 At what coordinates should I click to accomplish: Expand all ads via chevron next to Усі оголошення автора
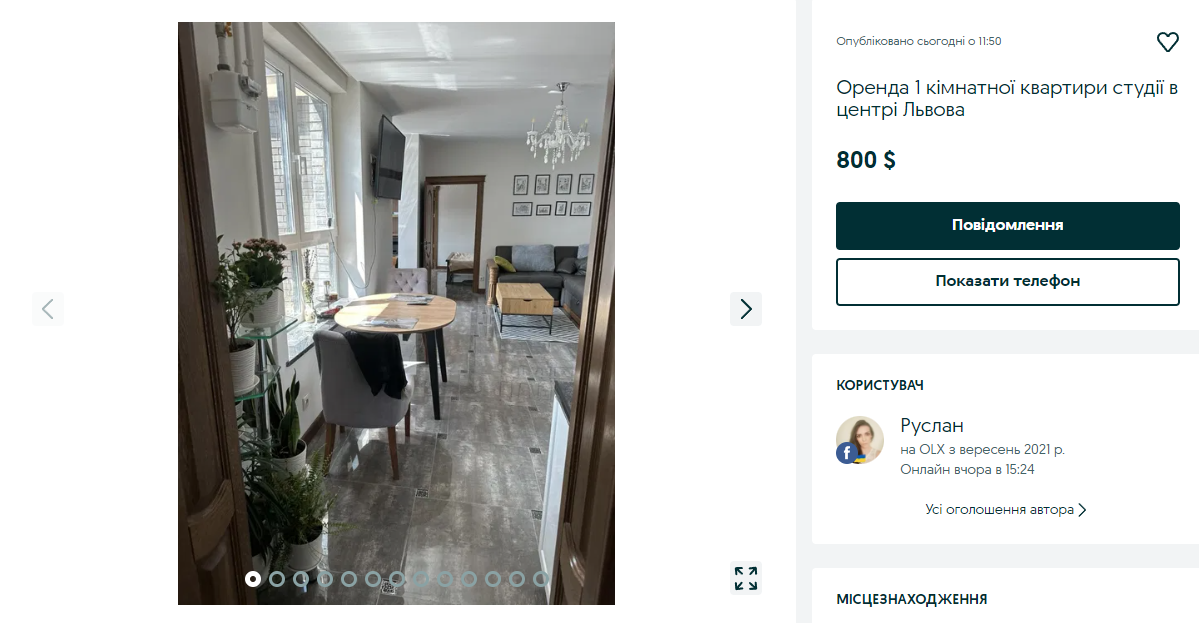point(1082,510)
